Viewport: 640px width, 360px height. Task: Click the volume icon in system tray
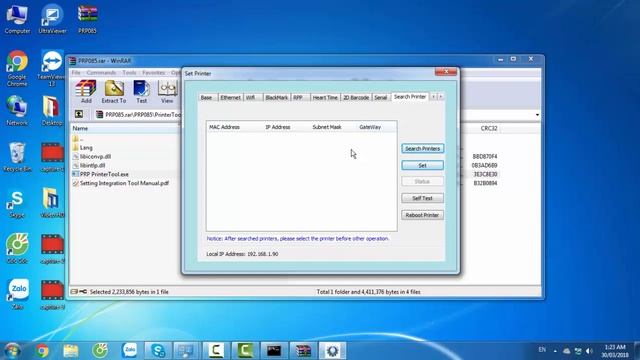(589, 351)
